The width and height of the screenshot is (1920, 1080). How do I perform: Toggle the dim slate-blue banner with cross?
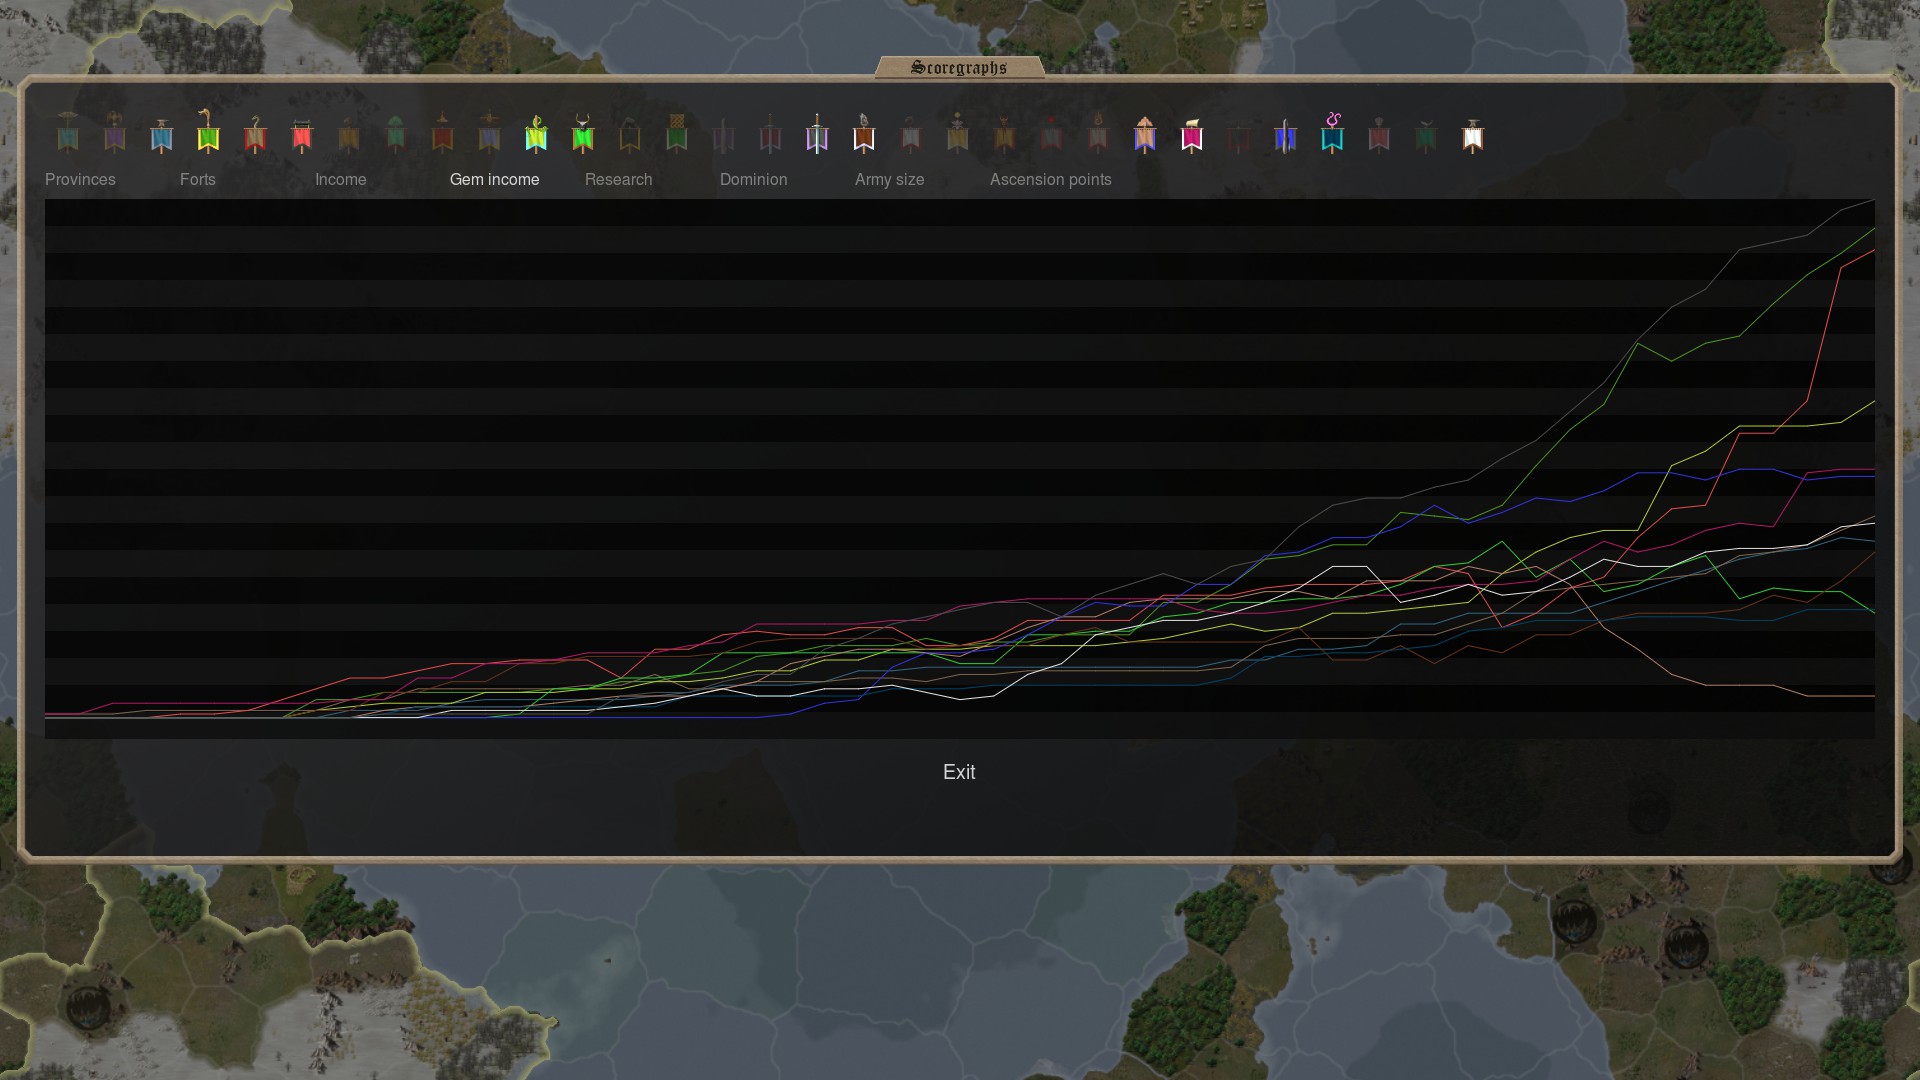489,132
